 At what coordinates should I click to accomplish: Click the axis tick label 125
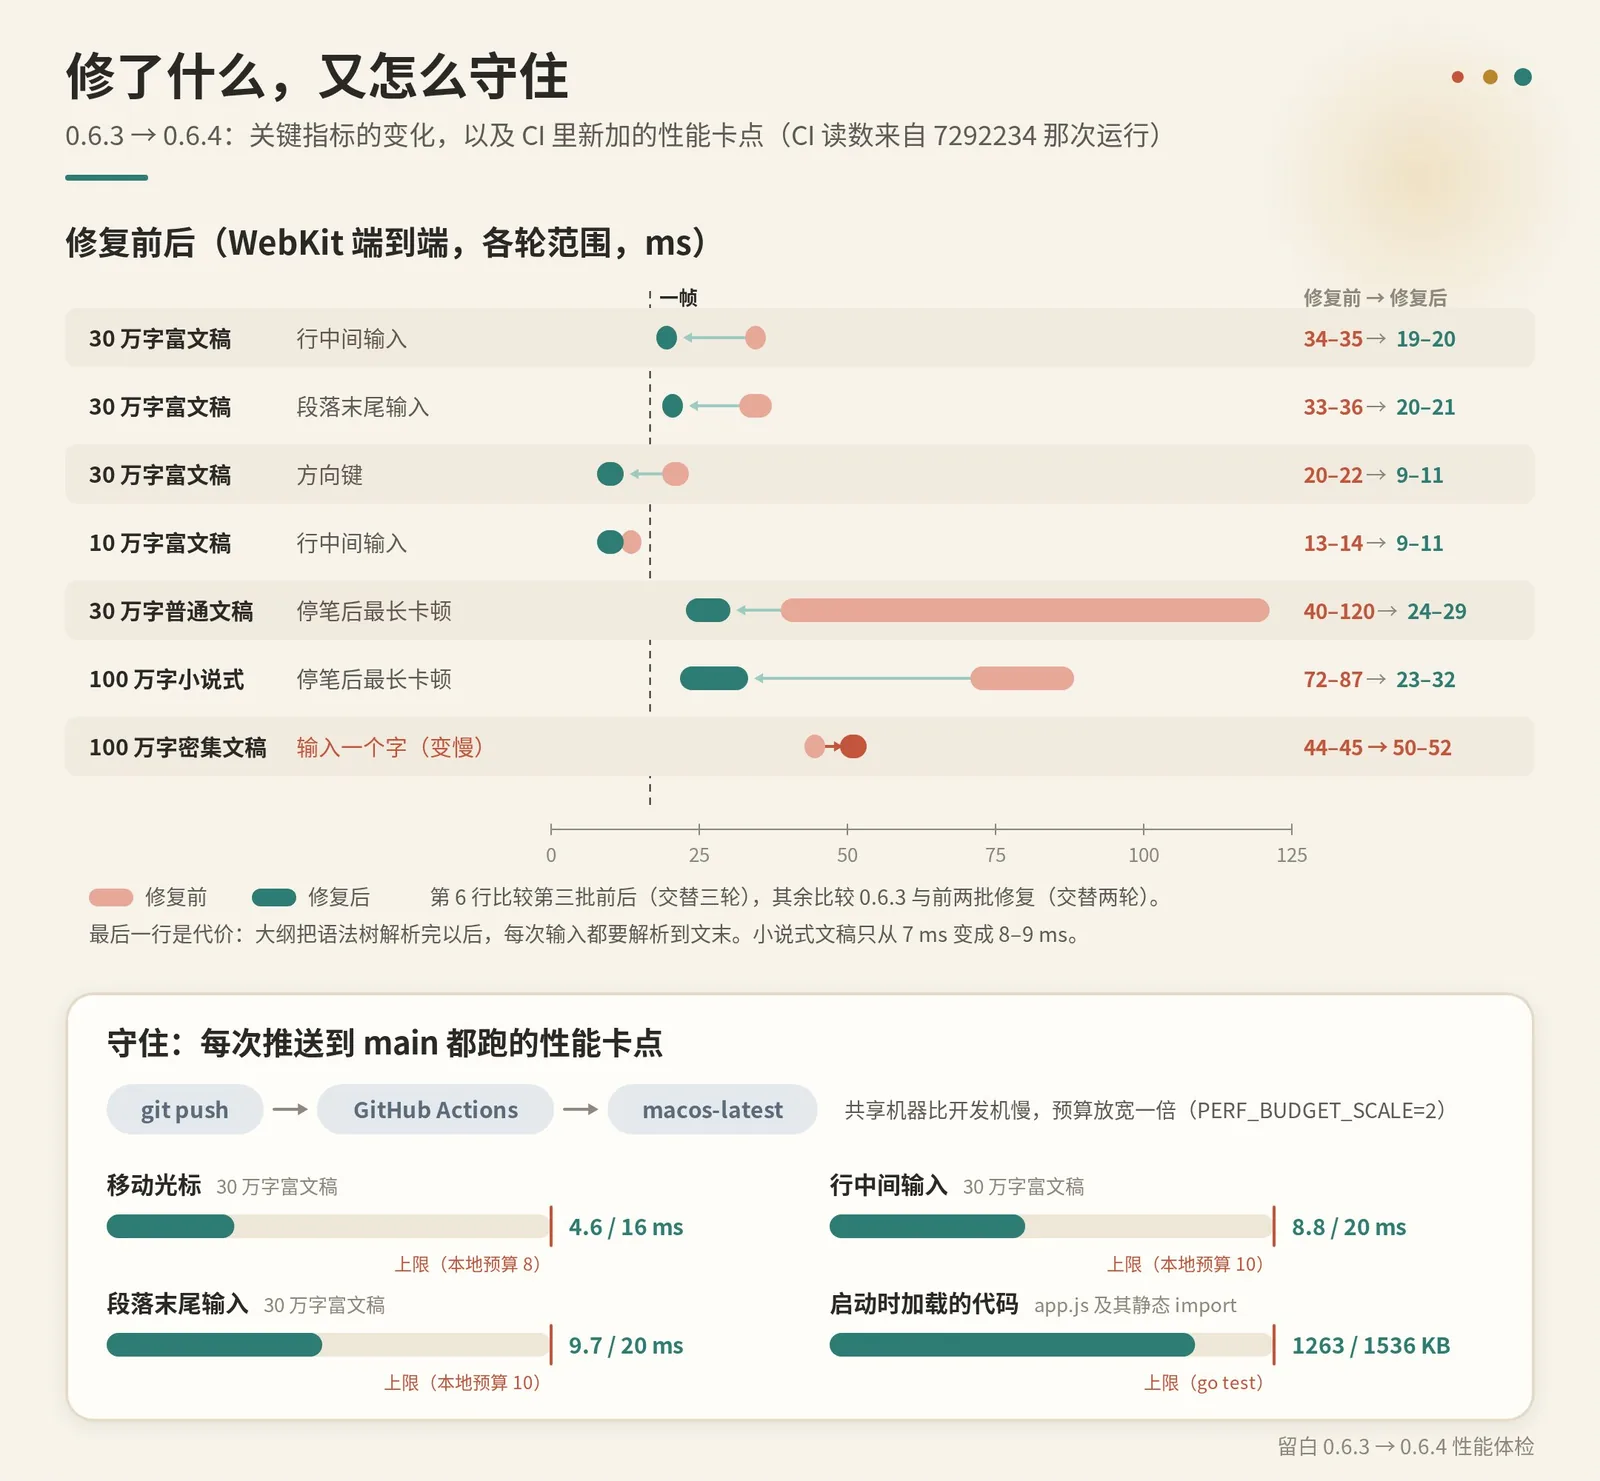(x=1291, y=855)
